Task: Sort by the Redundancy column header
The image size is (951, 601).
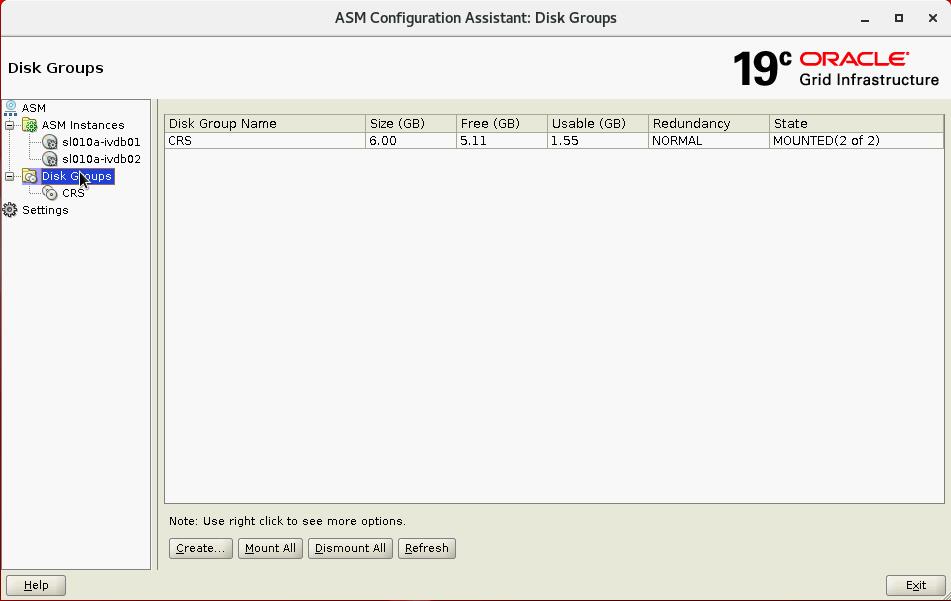Action: pyautogui.click(x=708, y=123)
